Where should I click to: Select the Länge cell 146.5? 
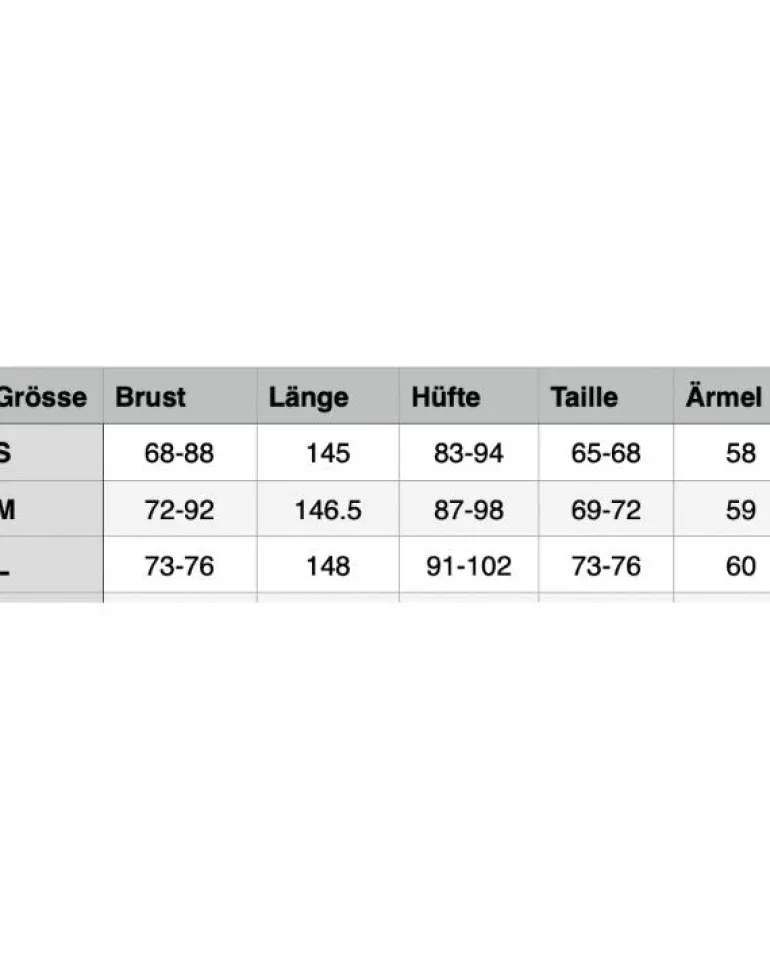[x=328, y=510]
